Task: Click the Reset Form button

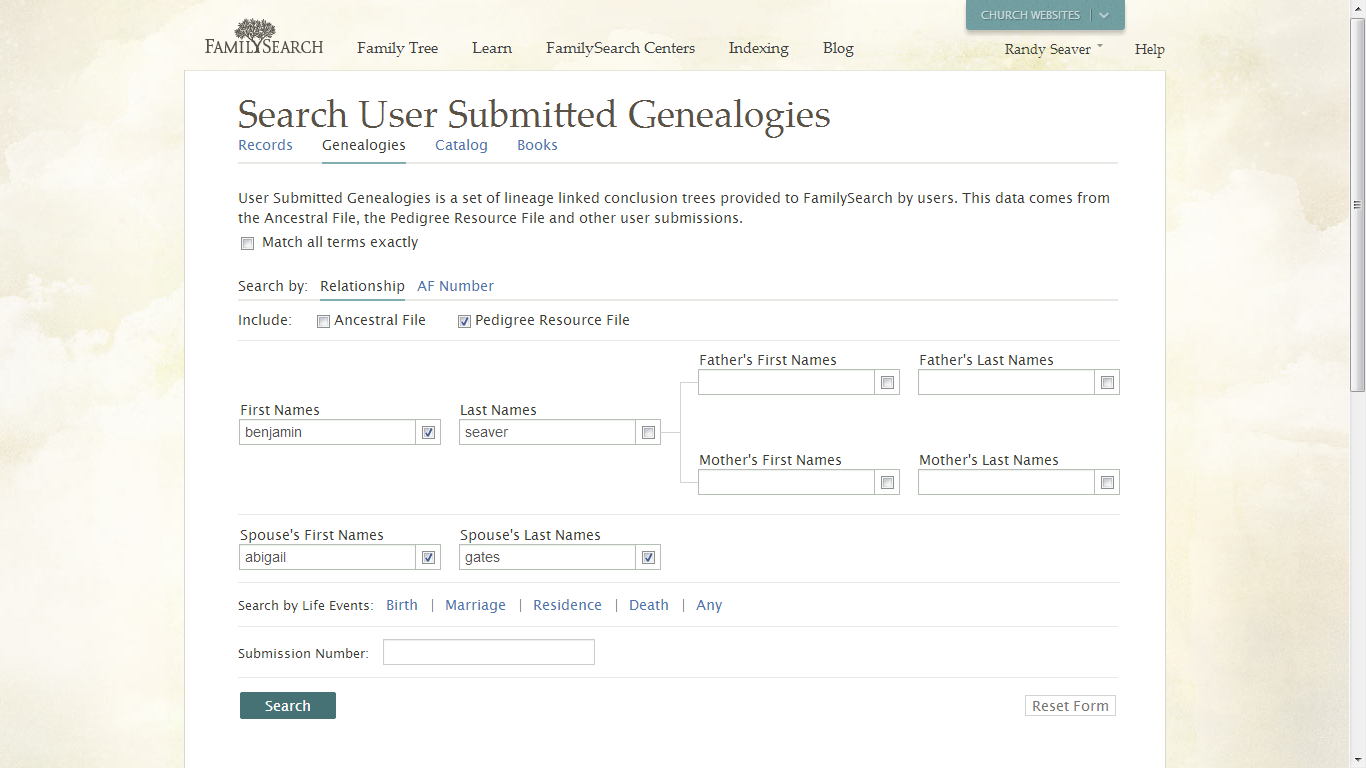Action: (x=1070, y=706)
